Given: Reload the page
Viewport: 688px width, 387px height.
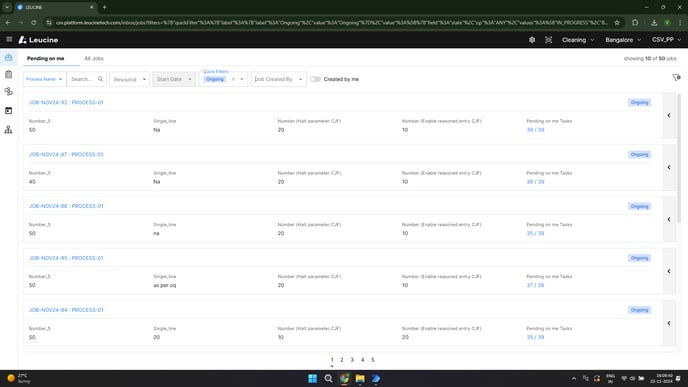Looking at the screenshot, I should click(33, 22).
